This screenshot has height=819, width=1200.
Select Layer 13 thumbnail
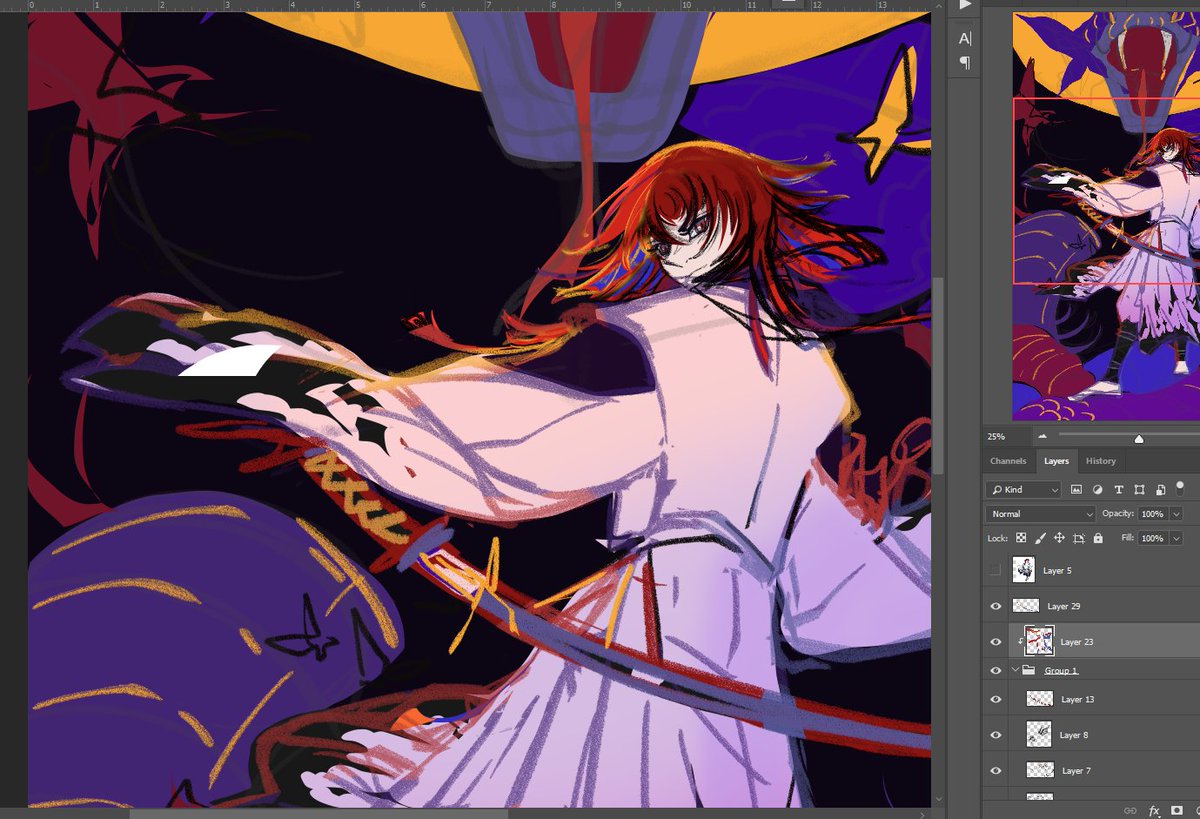1039,699
